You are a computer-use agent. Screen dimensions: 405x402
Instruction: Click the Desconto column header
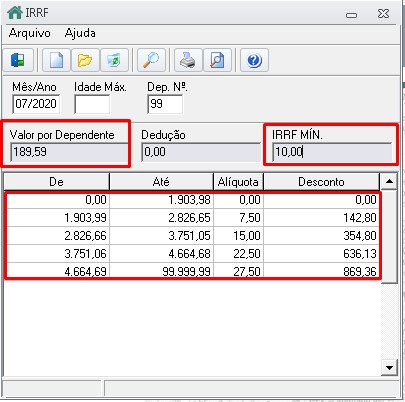[x=321, y=182]
